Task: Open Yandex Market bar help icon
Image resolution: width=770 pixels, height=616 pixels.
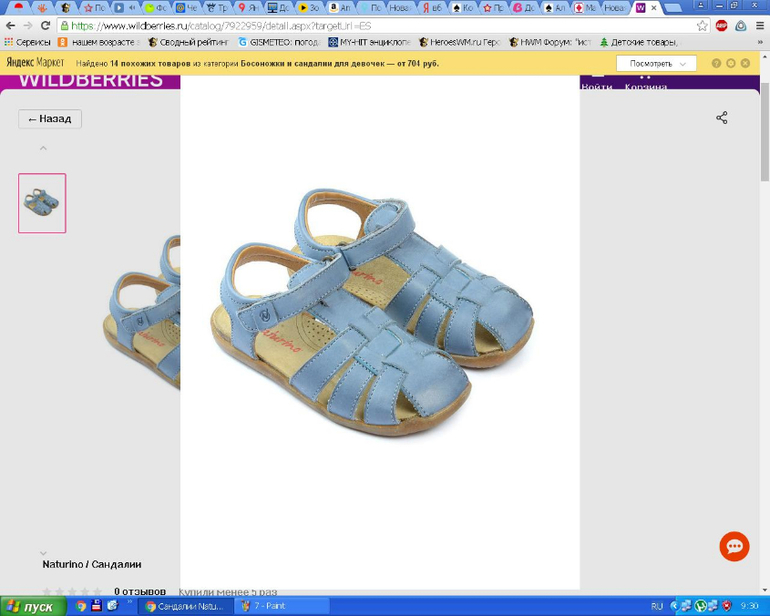Action: point(716,63)
